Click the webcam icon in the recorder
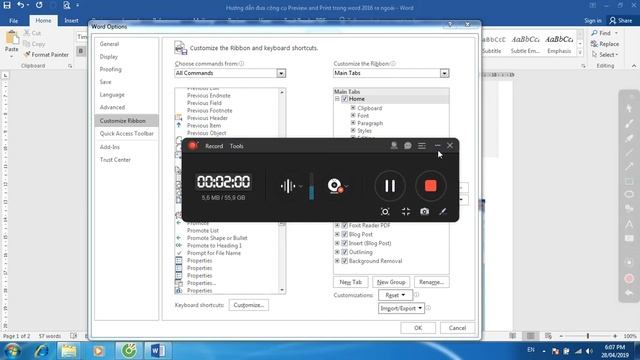Screen dimensions: 640x360 (x=335, y=186)
